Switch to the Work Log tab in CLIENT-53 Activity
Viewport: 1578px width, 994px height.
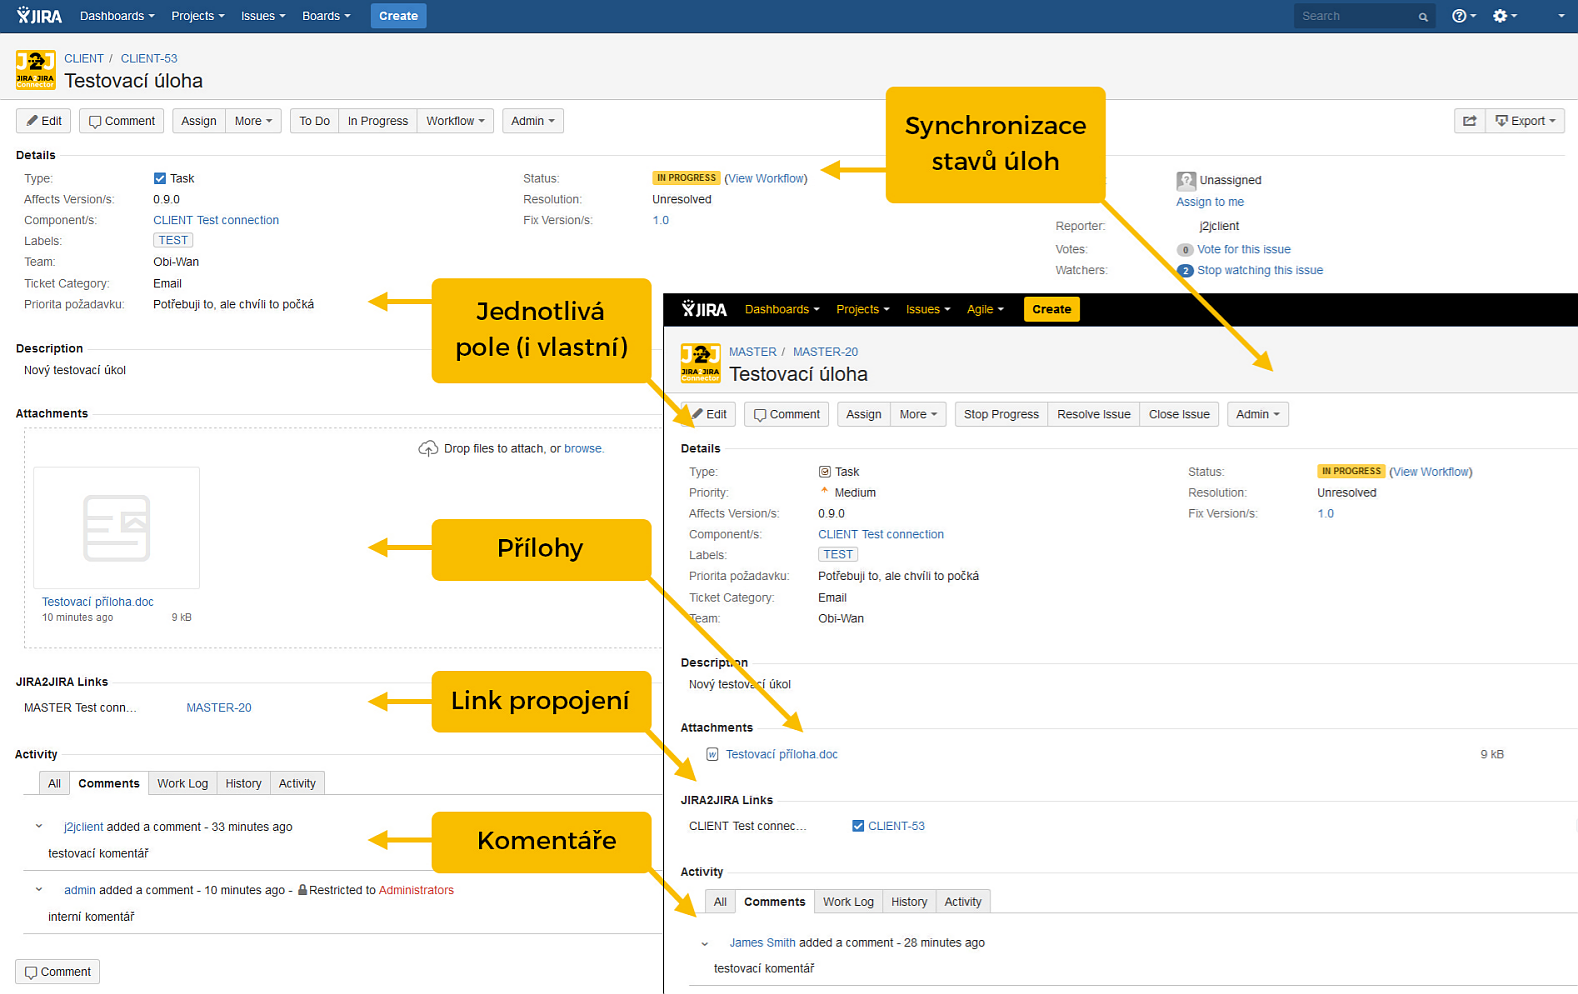click(x=182, y=784)
